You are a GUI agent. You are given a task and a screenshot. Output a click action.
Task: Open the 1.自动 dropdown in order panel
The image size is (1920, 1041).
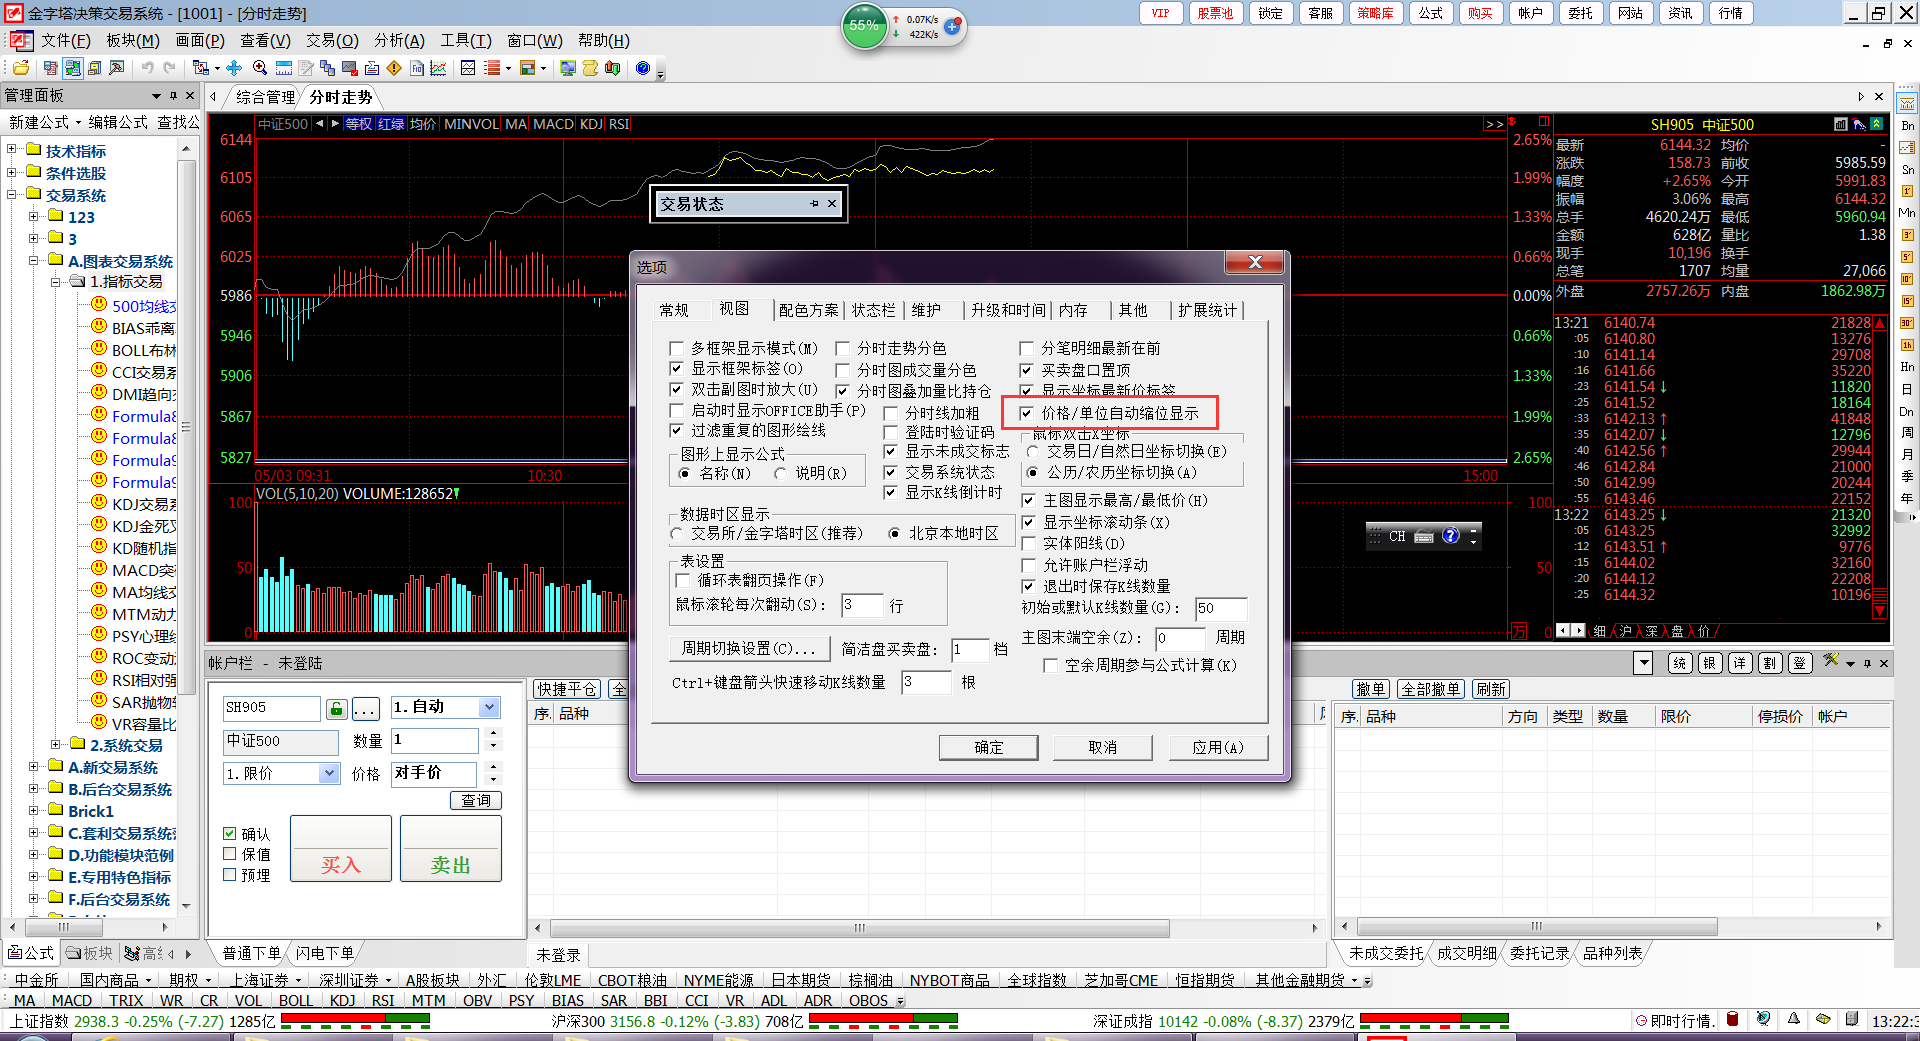point(489,707)
